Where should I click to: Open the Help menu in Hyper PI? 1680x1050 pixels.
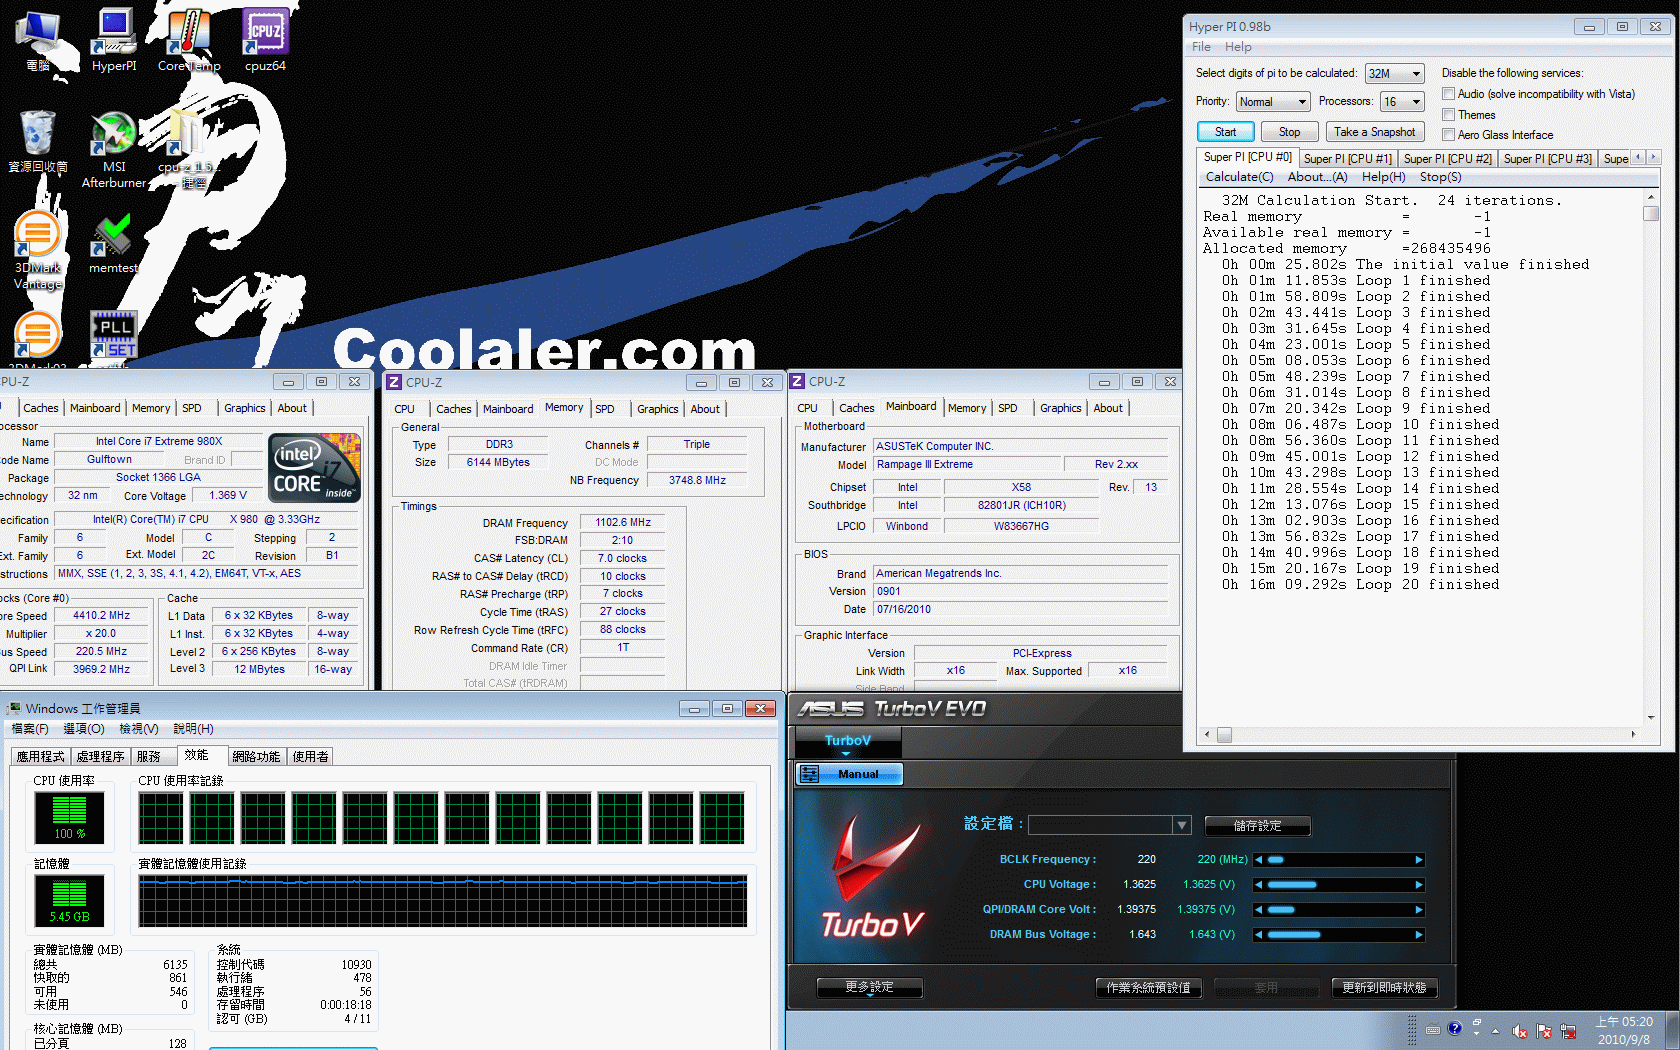pyautogui.click(x=1238, y=47)
